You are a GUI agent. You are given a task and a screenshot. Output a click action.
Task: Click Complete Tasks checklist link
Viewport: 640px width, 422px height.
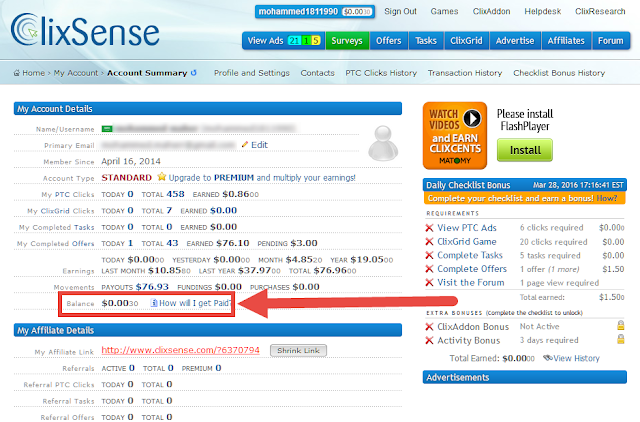(x=470, y=255)
